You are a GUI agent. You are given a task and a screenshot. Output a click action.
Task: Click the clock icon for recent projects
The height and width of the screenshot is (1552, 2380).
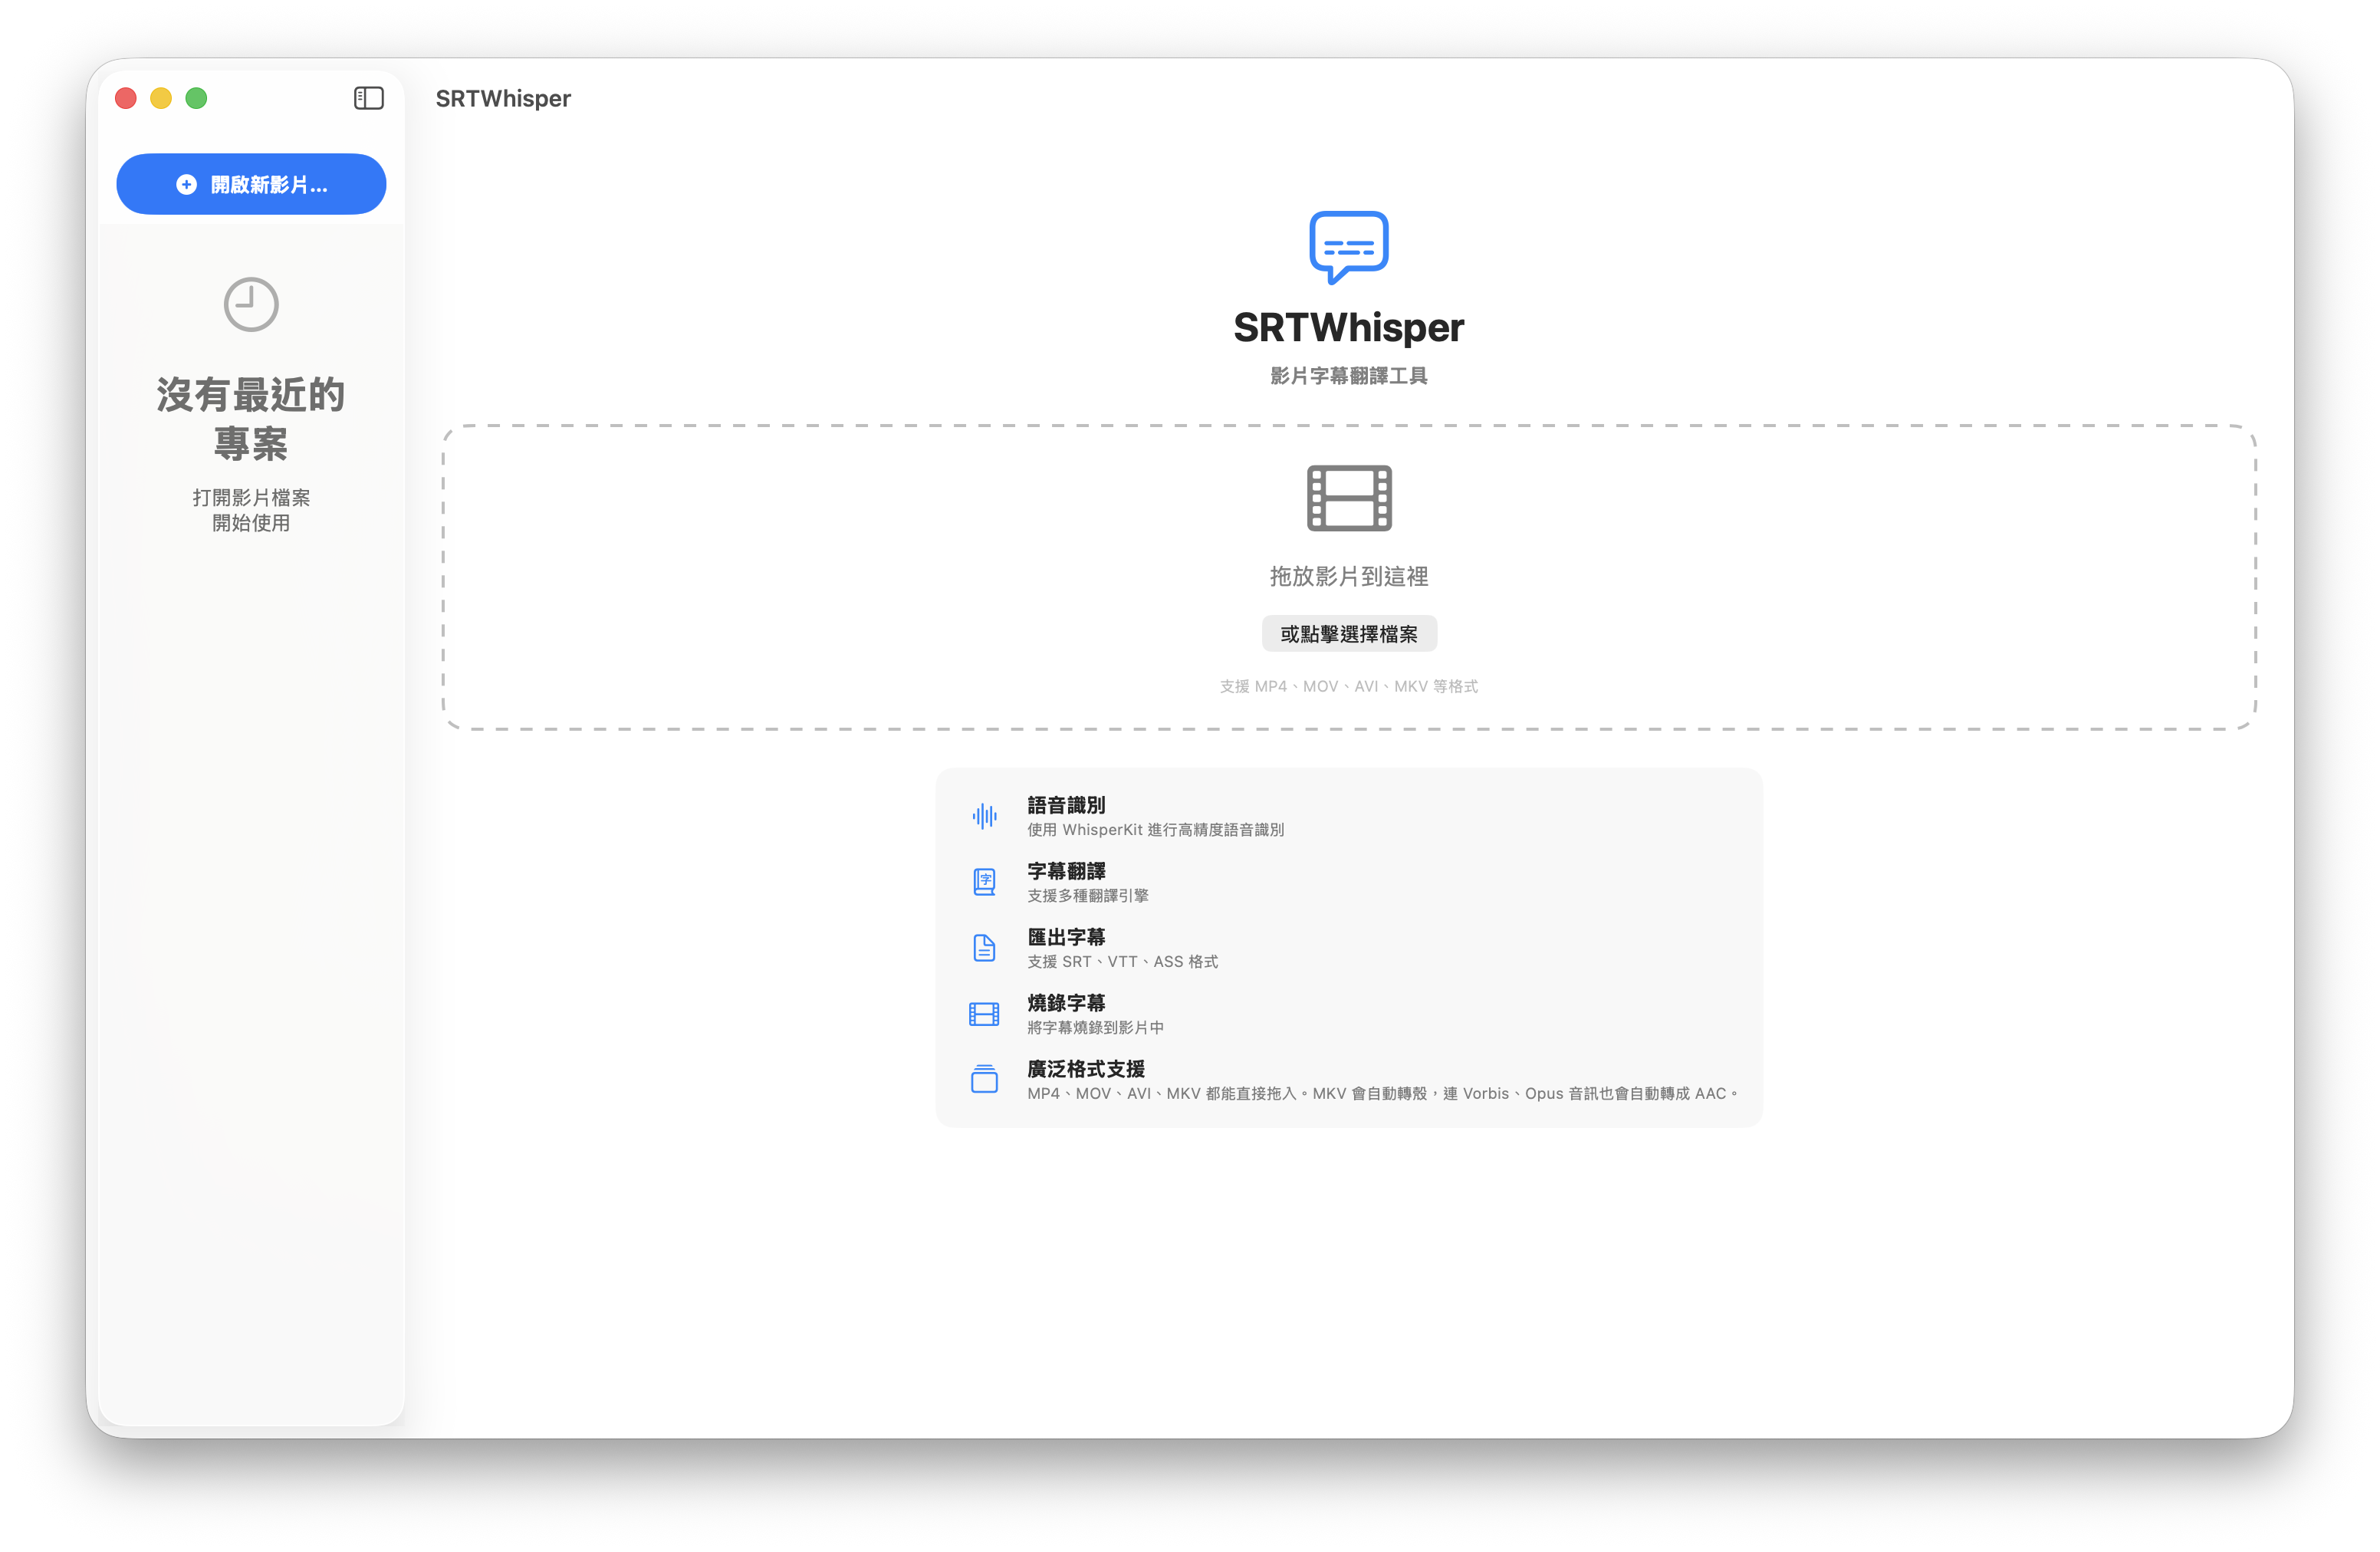coord(251,305)
